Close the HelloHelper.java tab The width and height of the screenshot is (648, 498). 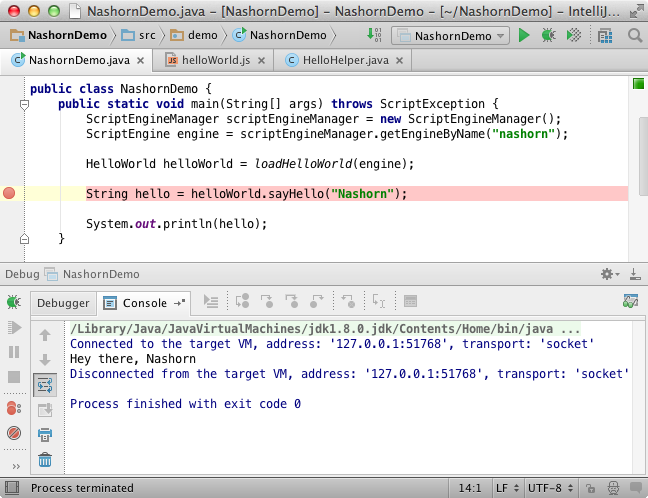click(x=399, y=61)
